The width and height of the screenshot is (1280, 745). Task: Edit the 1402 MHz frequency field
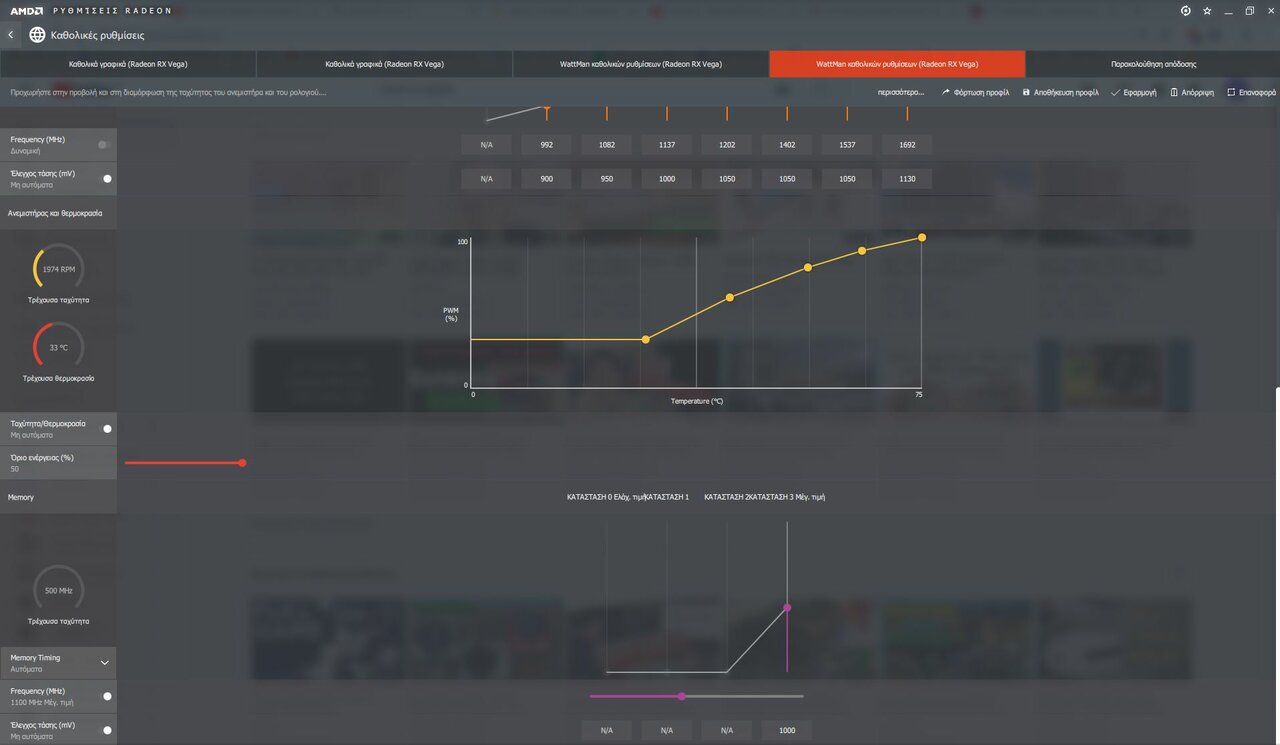click(x=787, y=145)
